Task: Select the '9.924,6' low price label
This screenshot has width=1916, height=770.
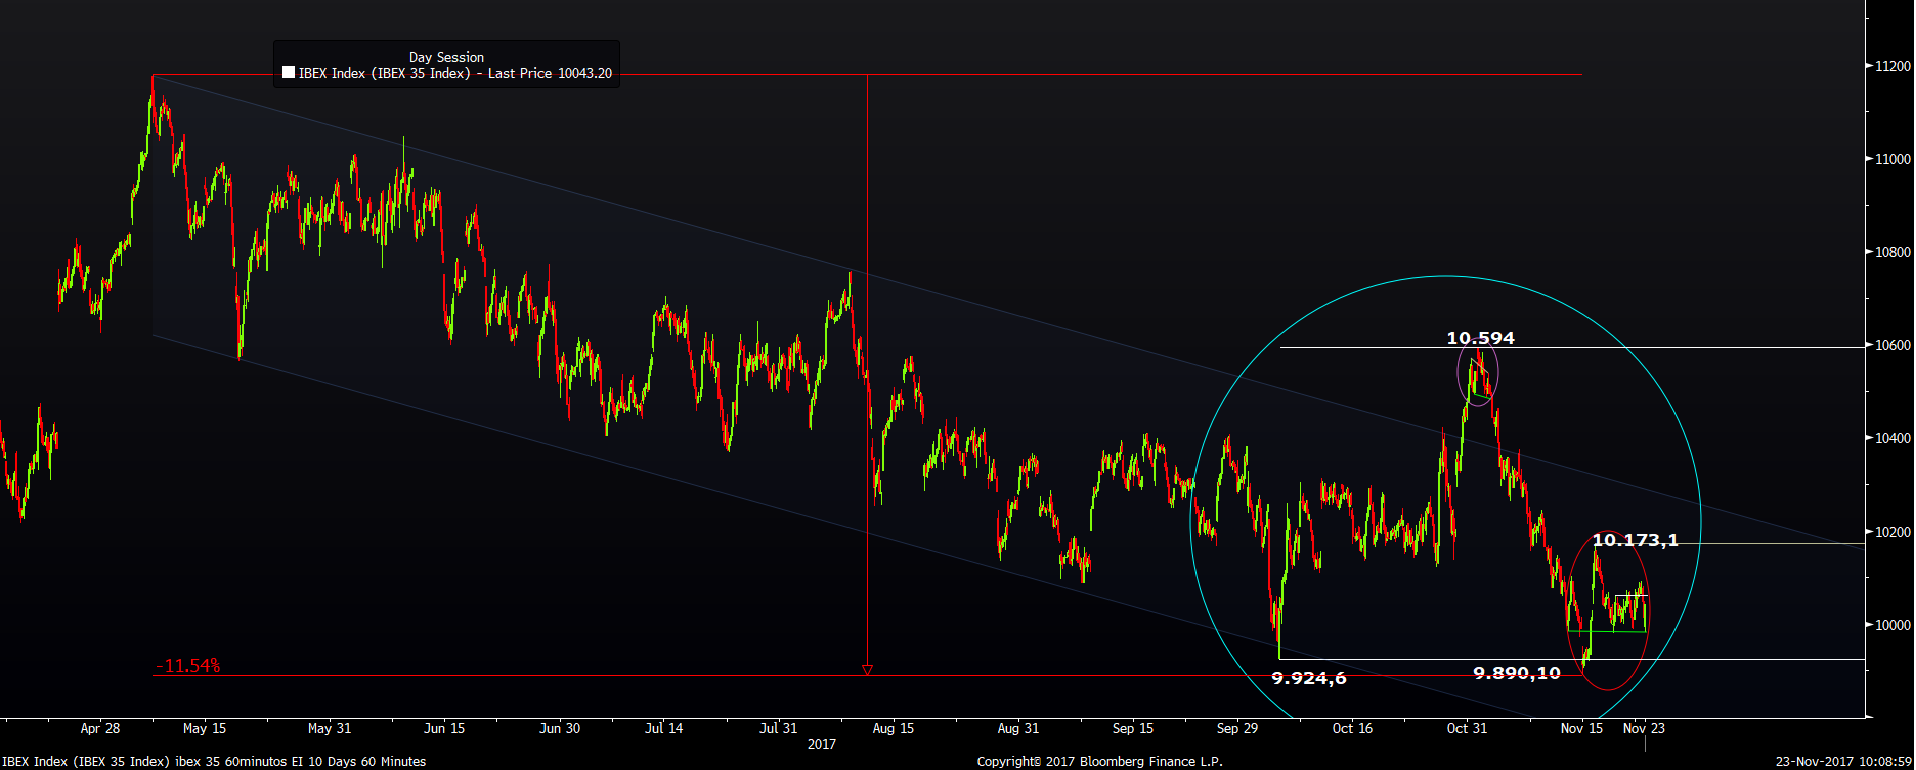Action: coord(1308,678)
